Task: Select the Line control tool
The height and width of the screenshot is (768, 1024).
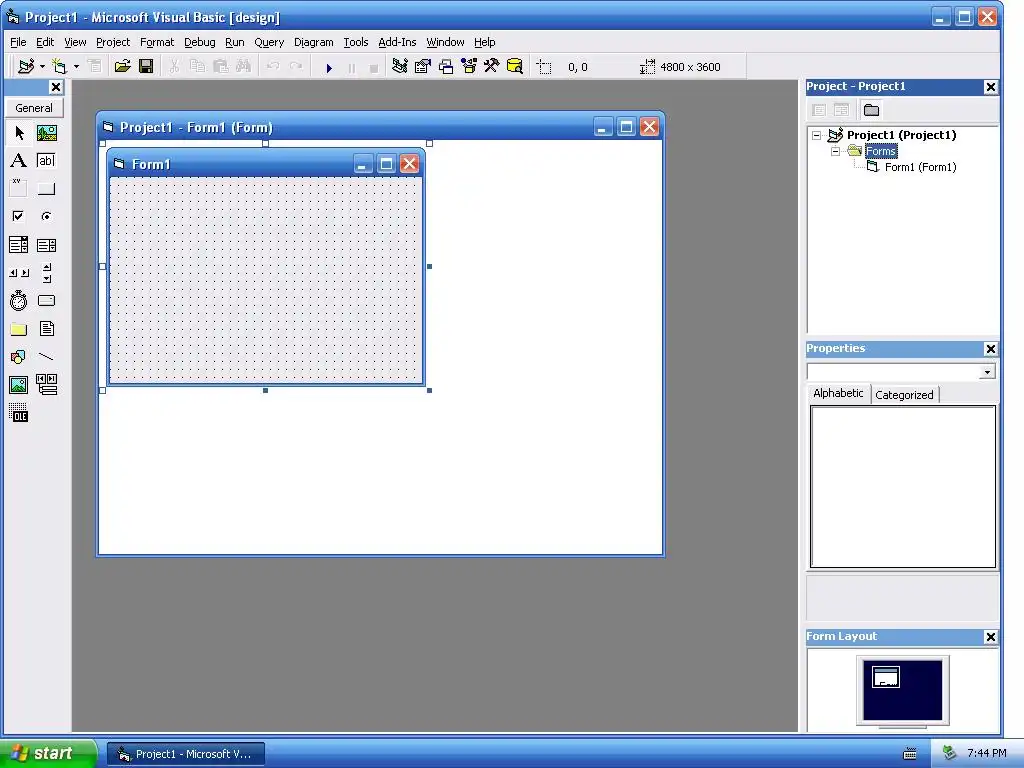Action: (46, 357)
